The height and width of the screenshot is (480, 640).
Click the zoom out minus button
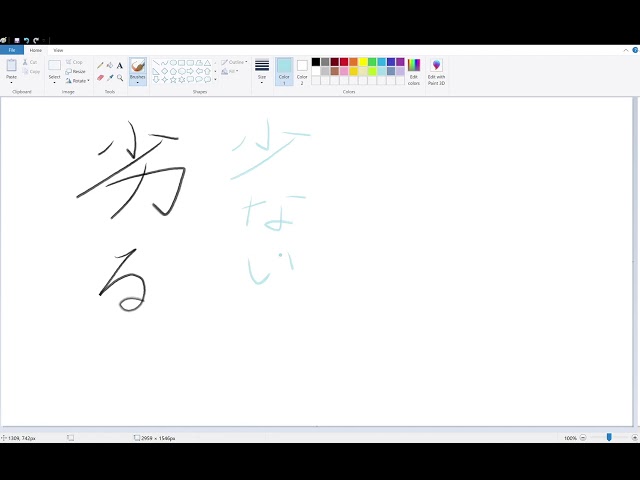coord(583,438)
